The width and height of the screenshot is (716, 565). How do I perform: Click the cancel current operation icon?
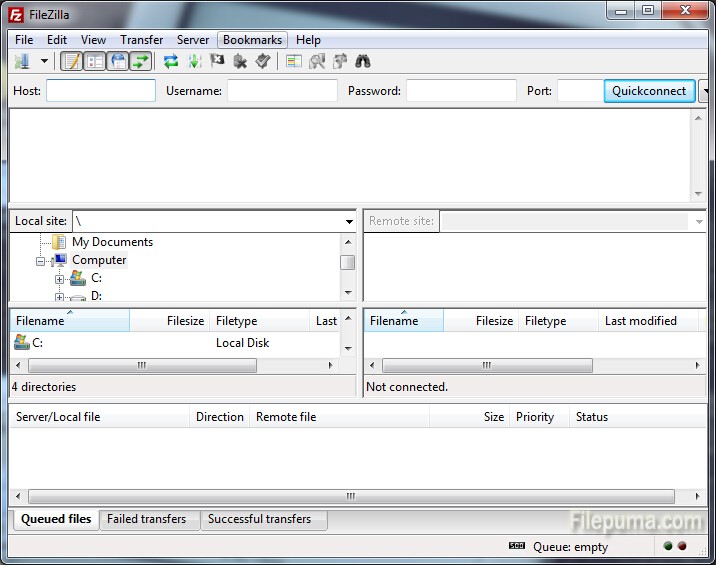pos(217,62)
